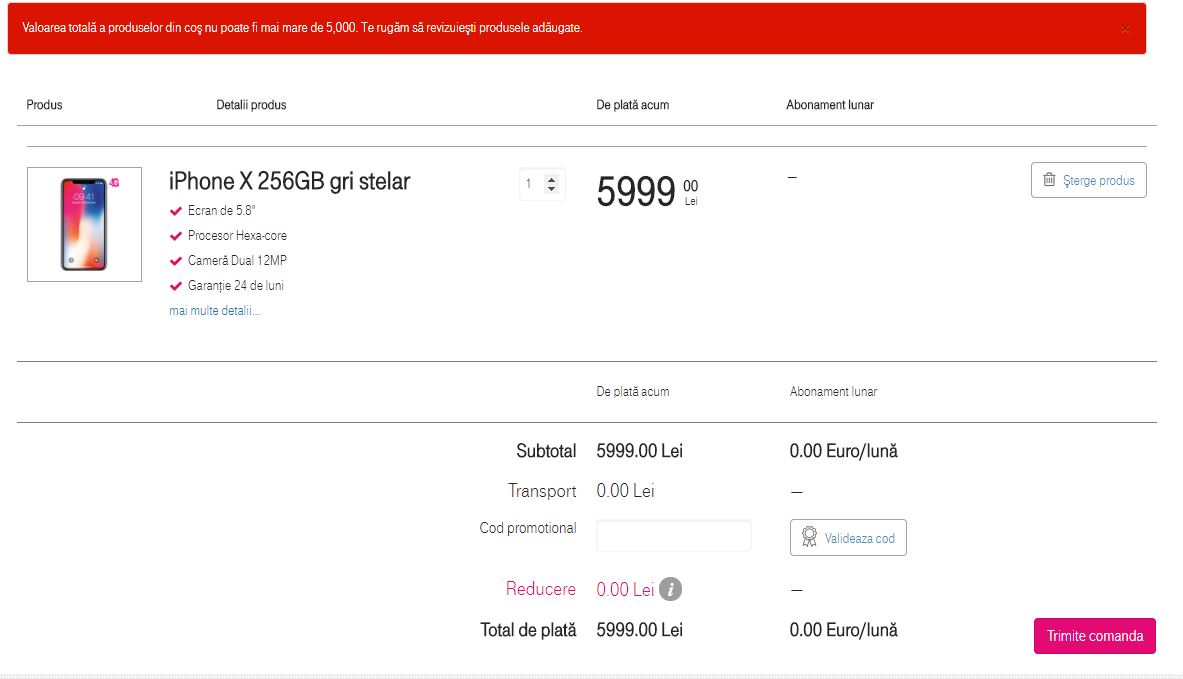The height and width of the screenshot is (679, 1183).
Task: Click the Transport value 0.00 Lei
Action: click(625, 491)
